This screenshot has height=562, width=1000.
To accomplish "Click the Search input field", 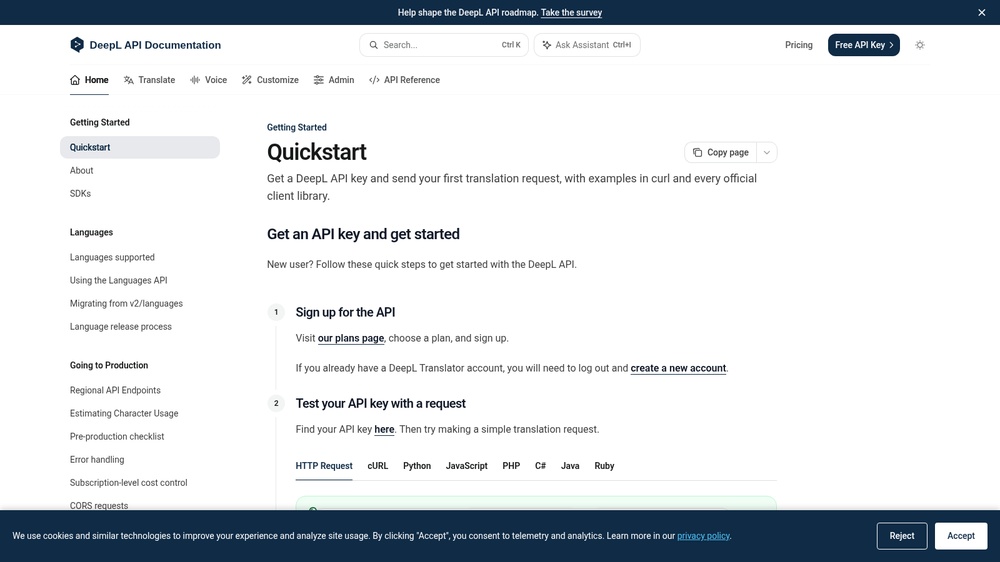I will (444, 45).
